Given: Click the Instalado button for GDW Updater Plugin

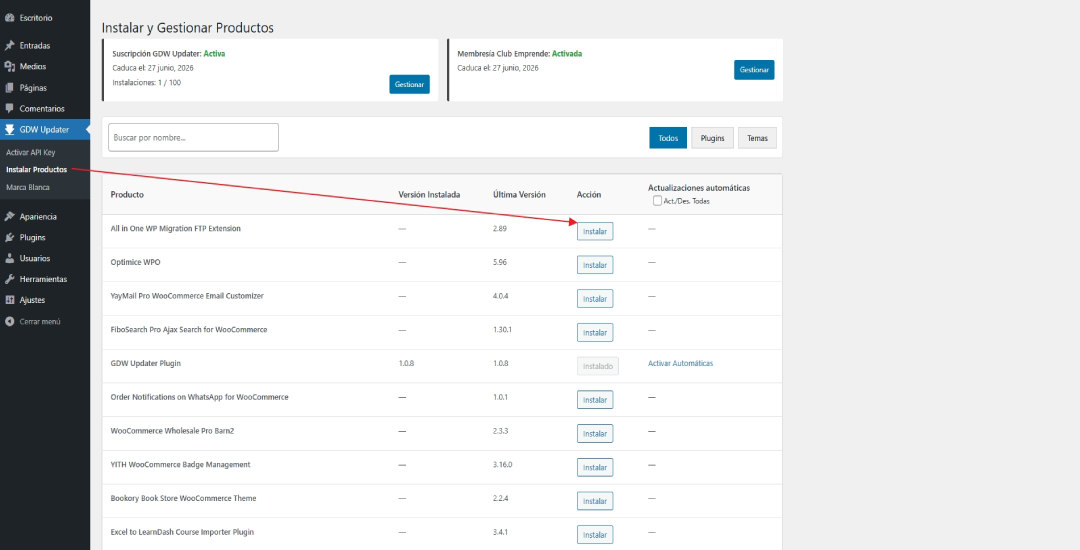Looking at the screenshot, I should (x=598, y=366).
